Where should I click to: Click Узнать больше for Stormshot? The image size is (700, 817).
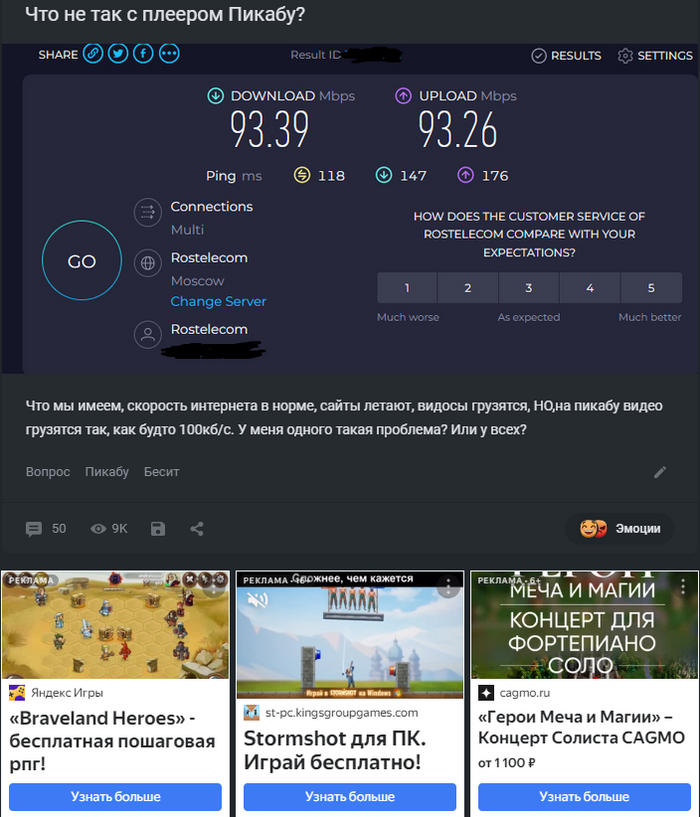point(350,797)
